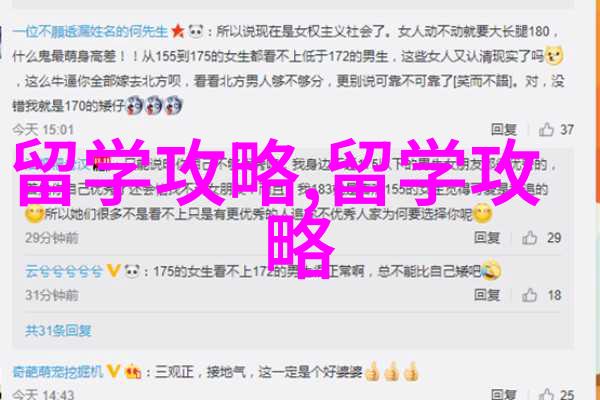Open profile of user 云兮兮兮兮兮
600x400 pixels.
[64, 271]
